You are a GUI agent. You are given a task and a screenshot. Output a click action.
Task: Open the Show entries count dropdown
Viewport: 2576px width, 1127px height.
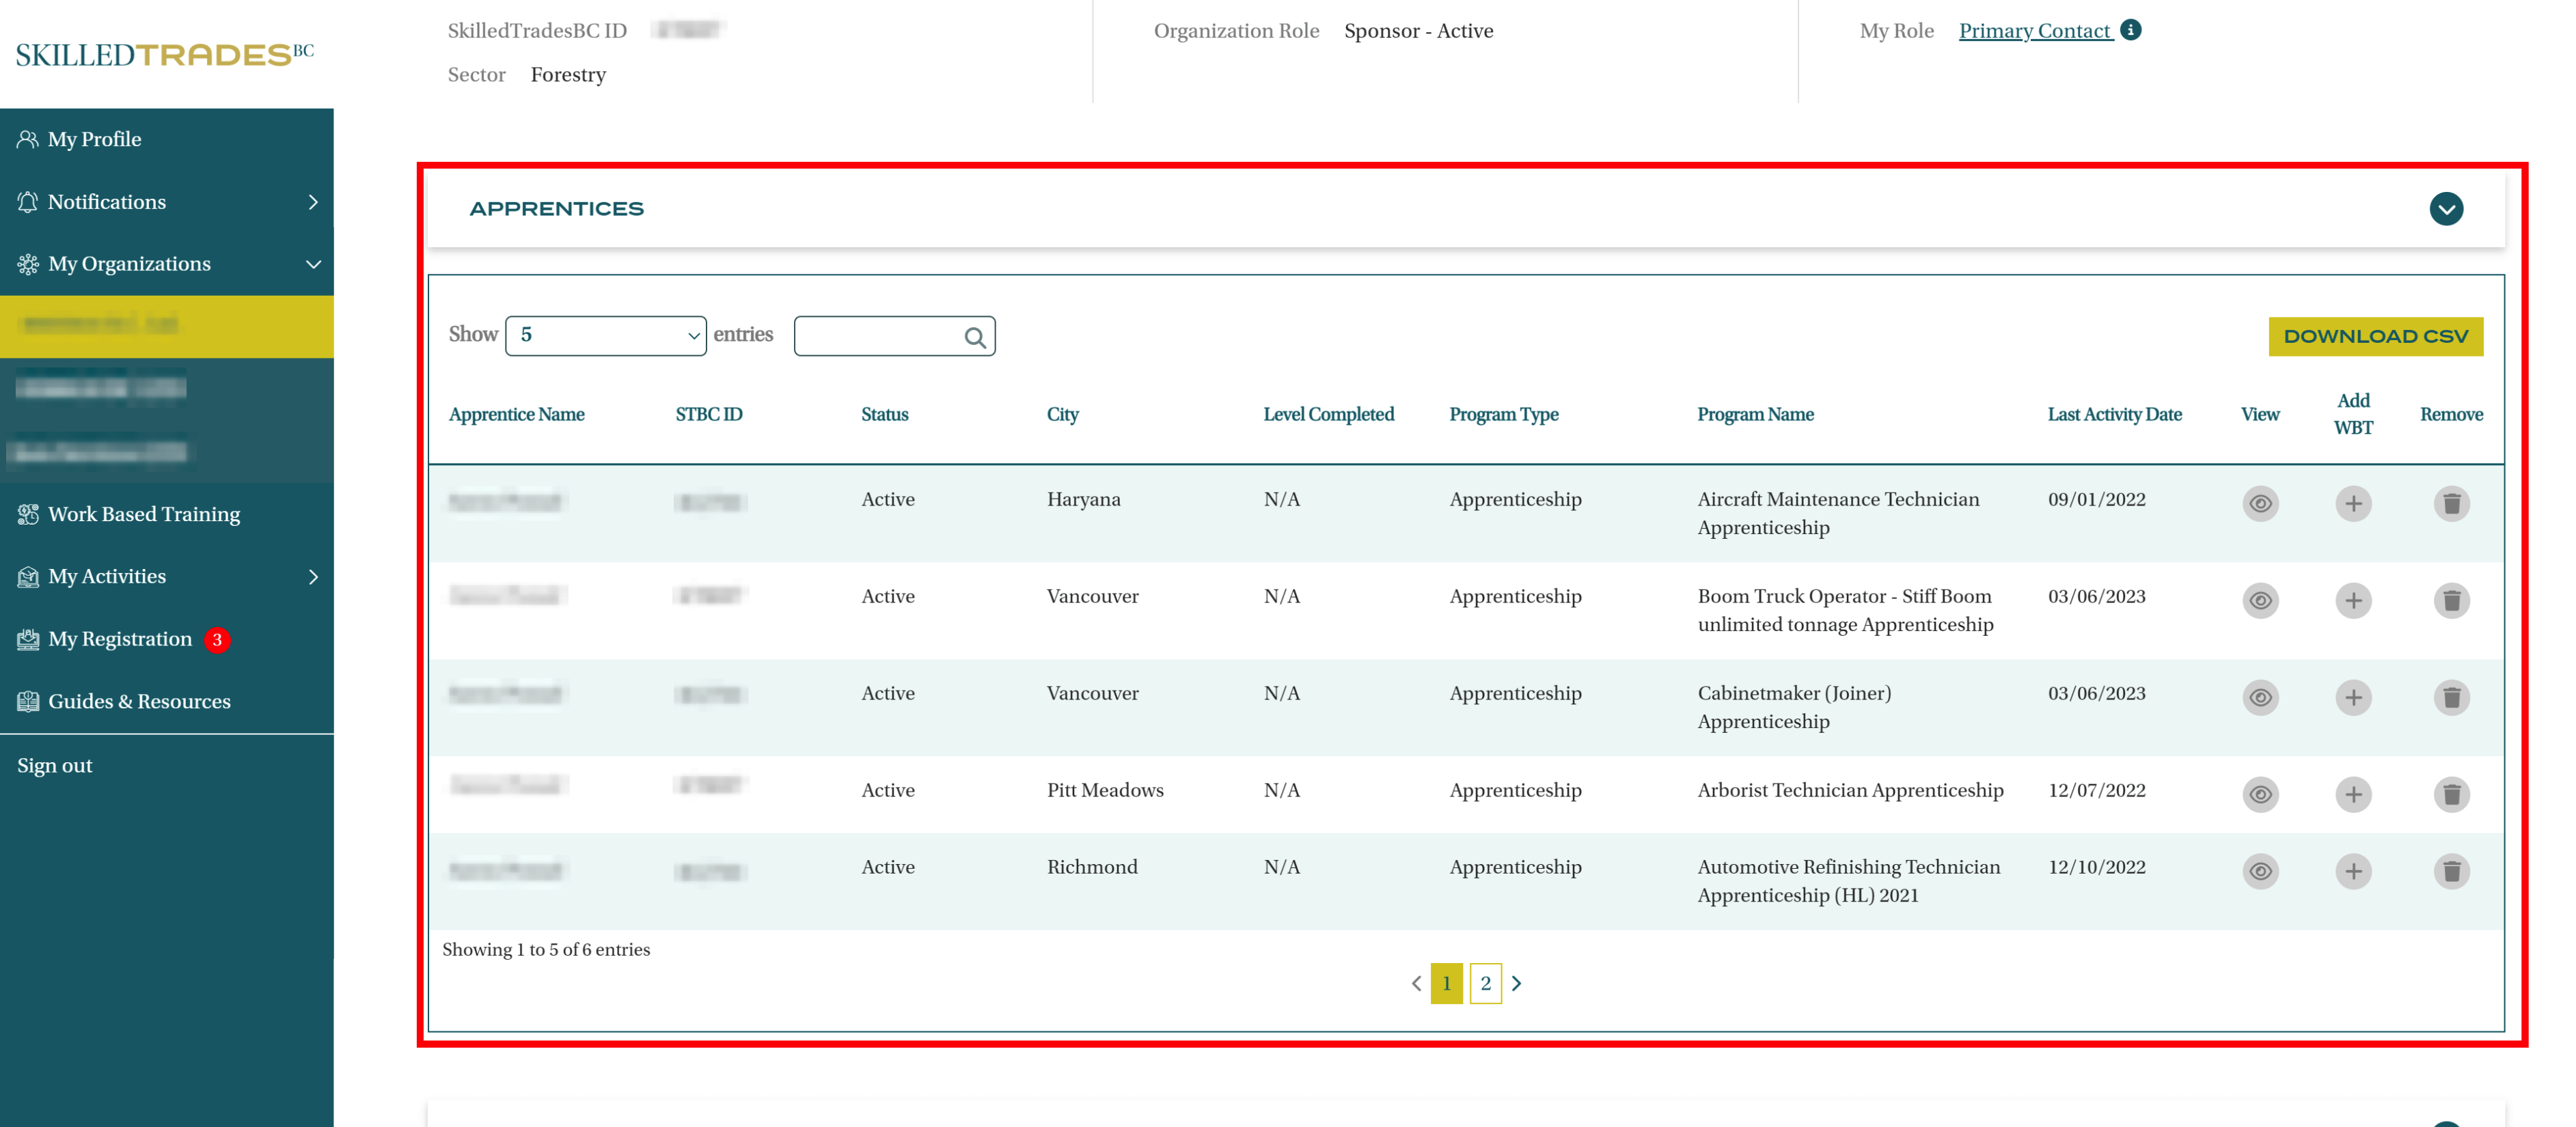(x=606, y=336)
